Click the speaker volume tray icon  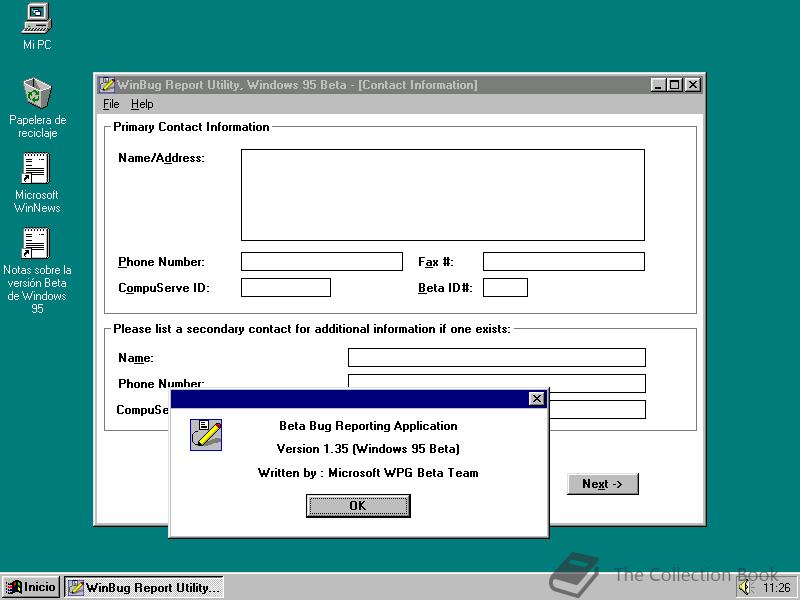(745, 588)
